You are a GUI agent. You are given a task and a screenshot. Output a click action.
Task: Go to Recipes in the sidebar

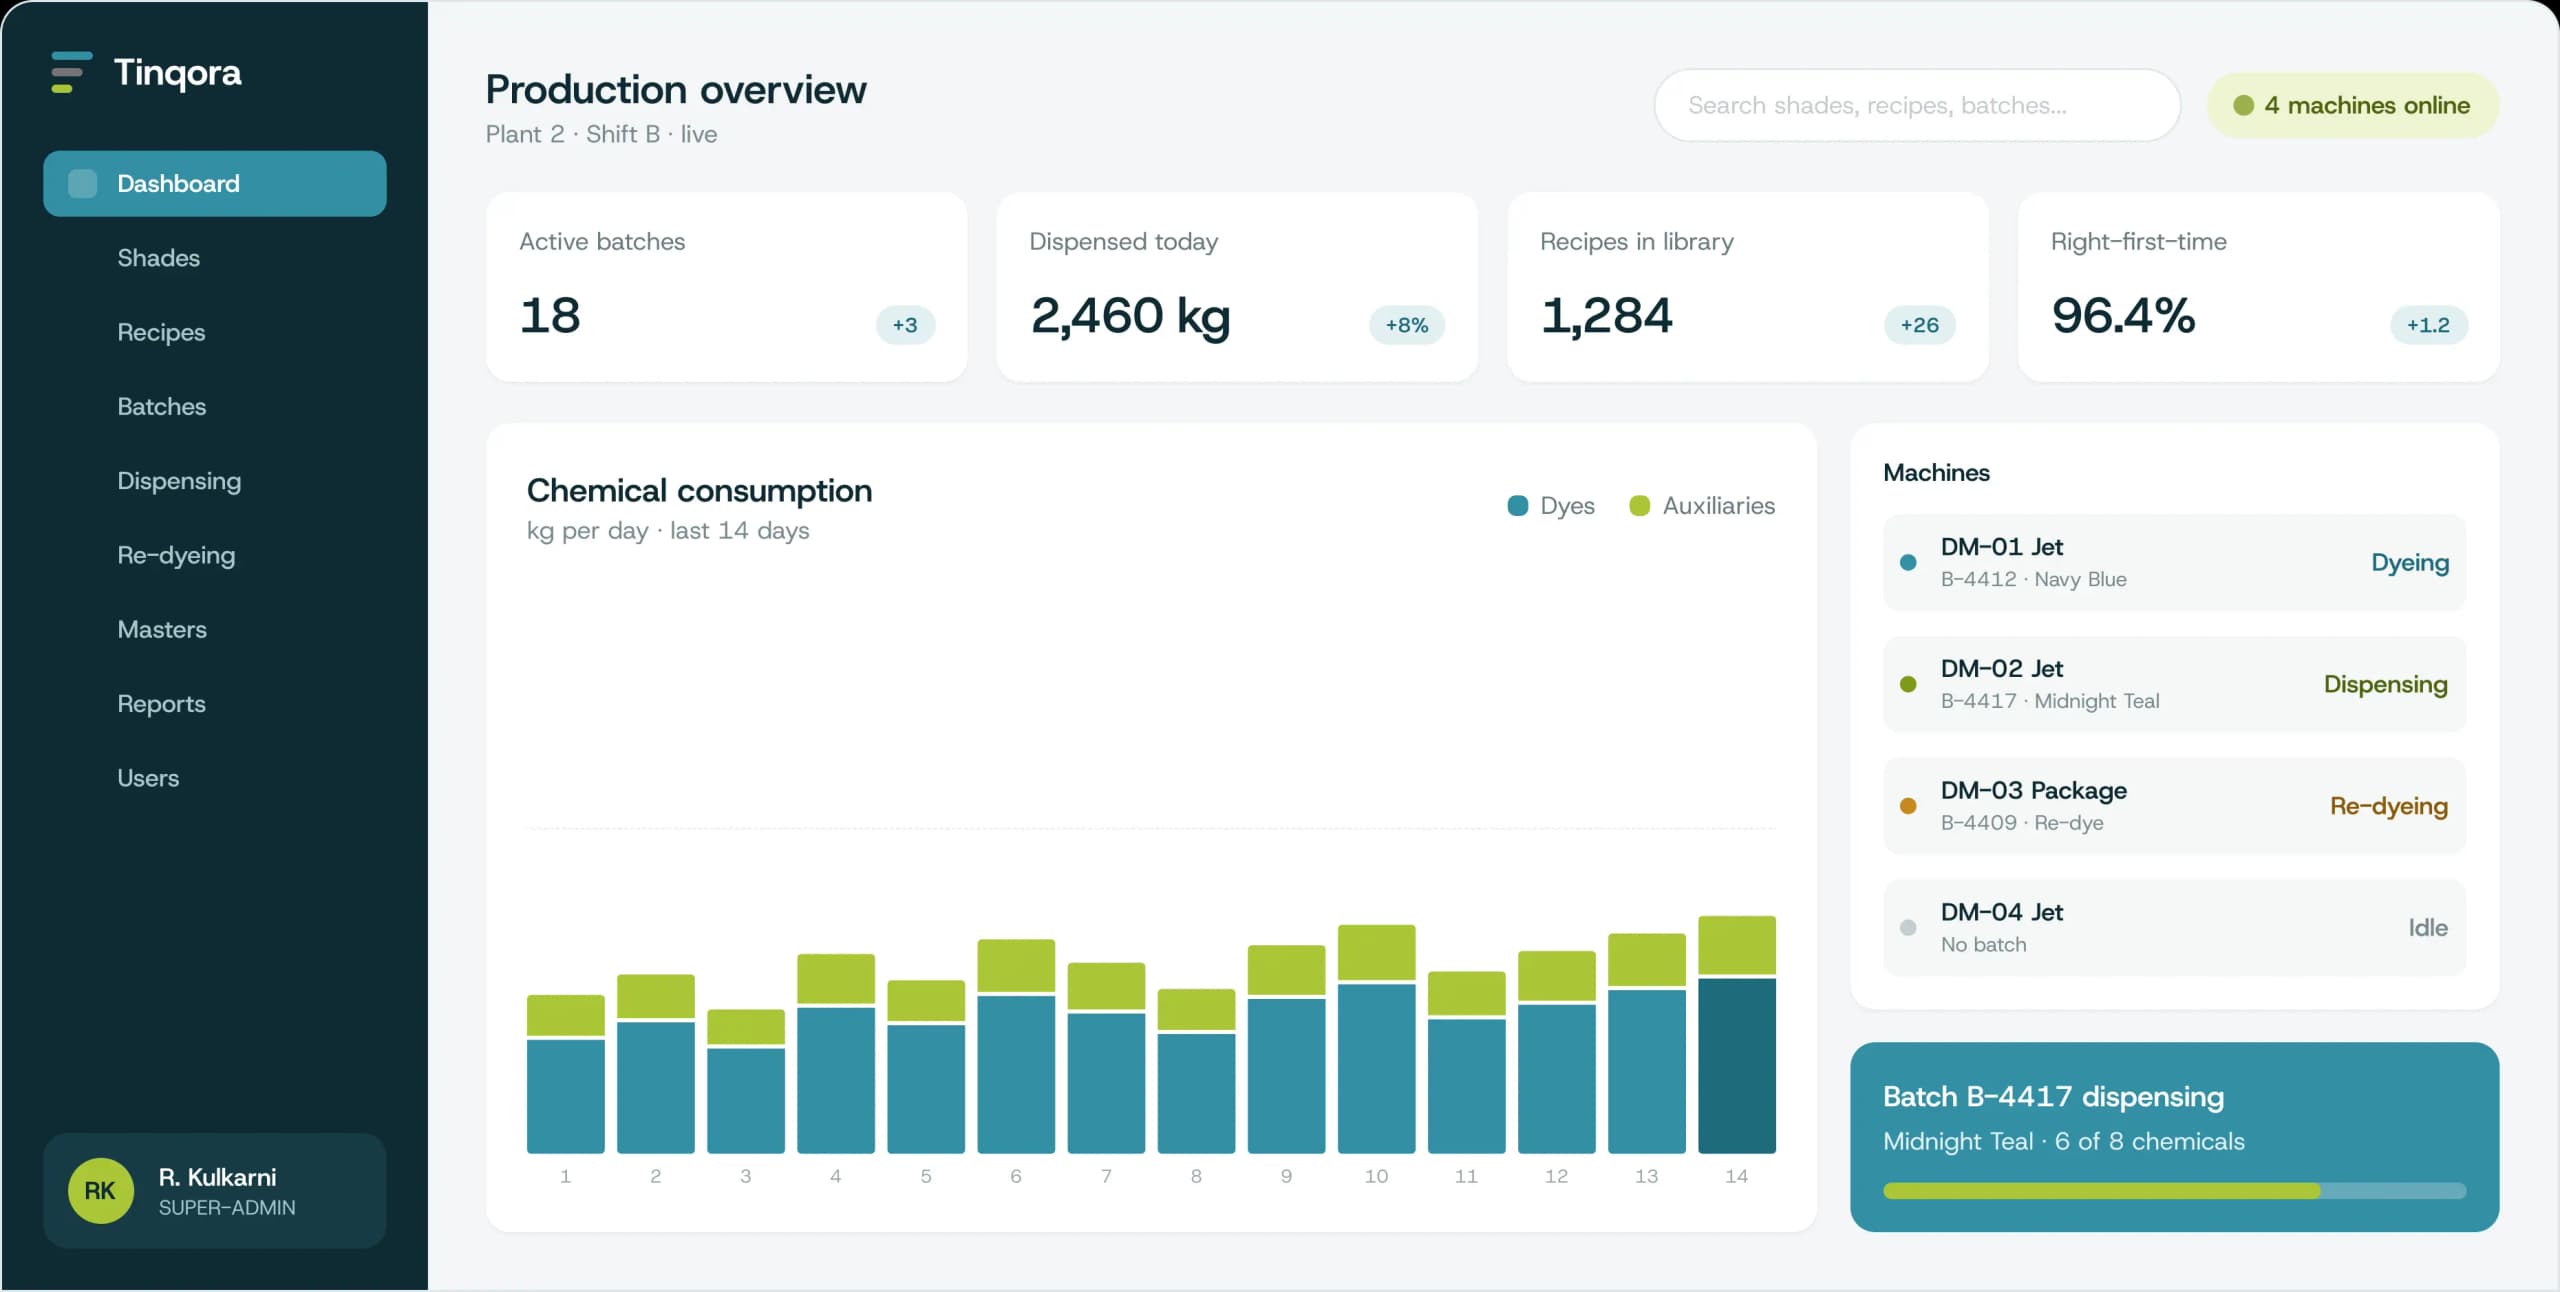[161, 332]
